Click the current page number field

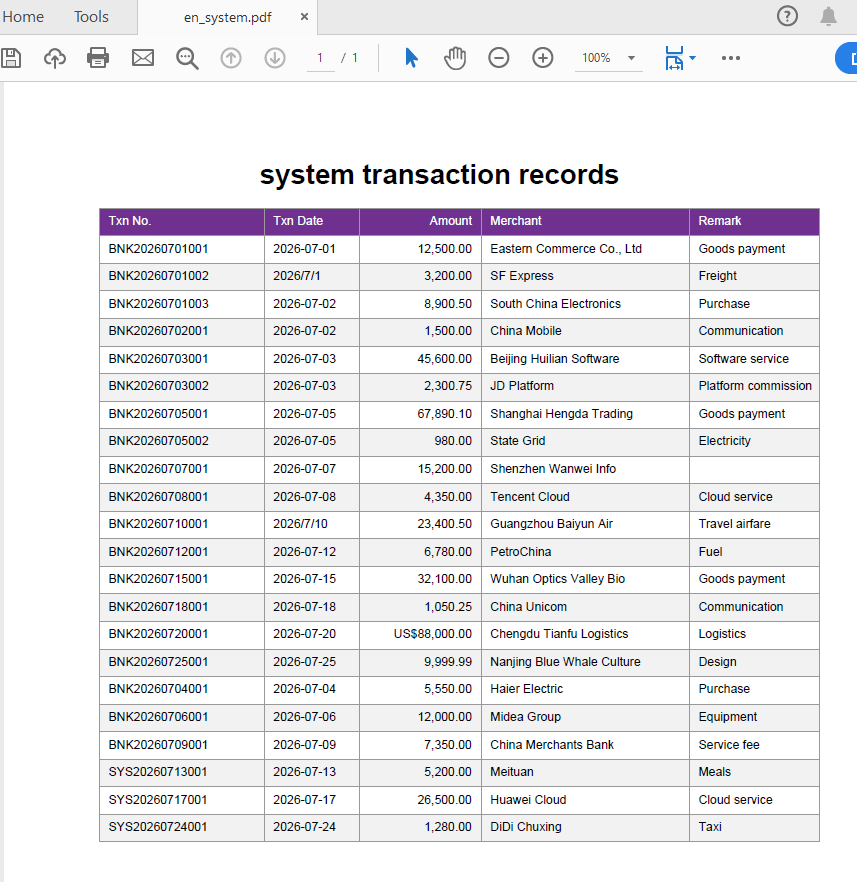pyautogui.click(x=320, y=58)
